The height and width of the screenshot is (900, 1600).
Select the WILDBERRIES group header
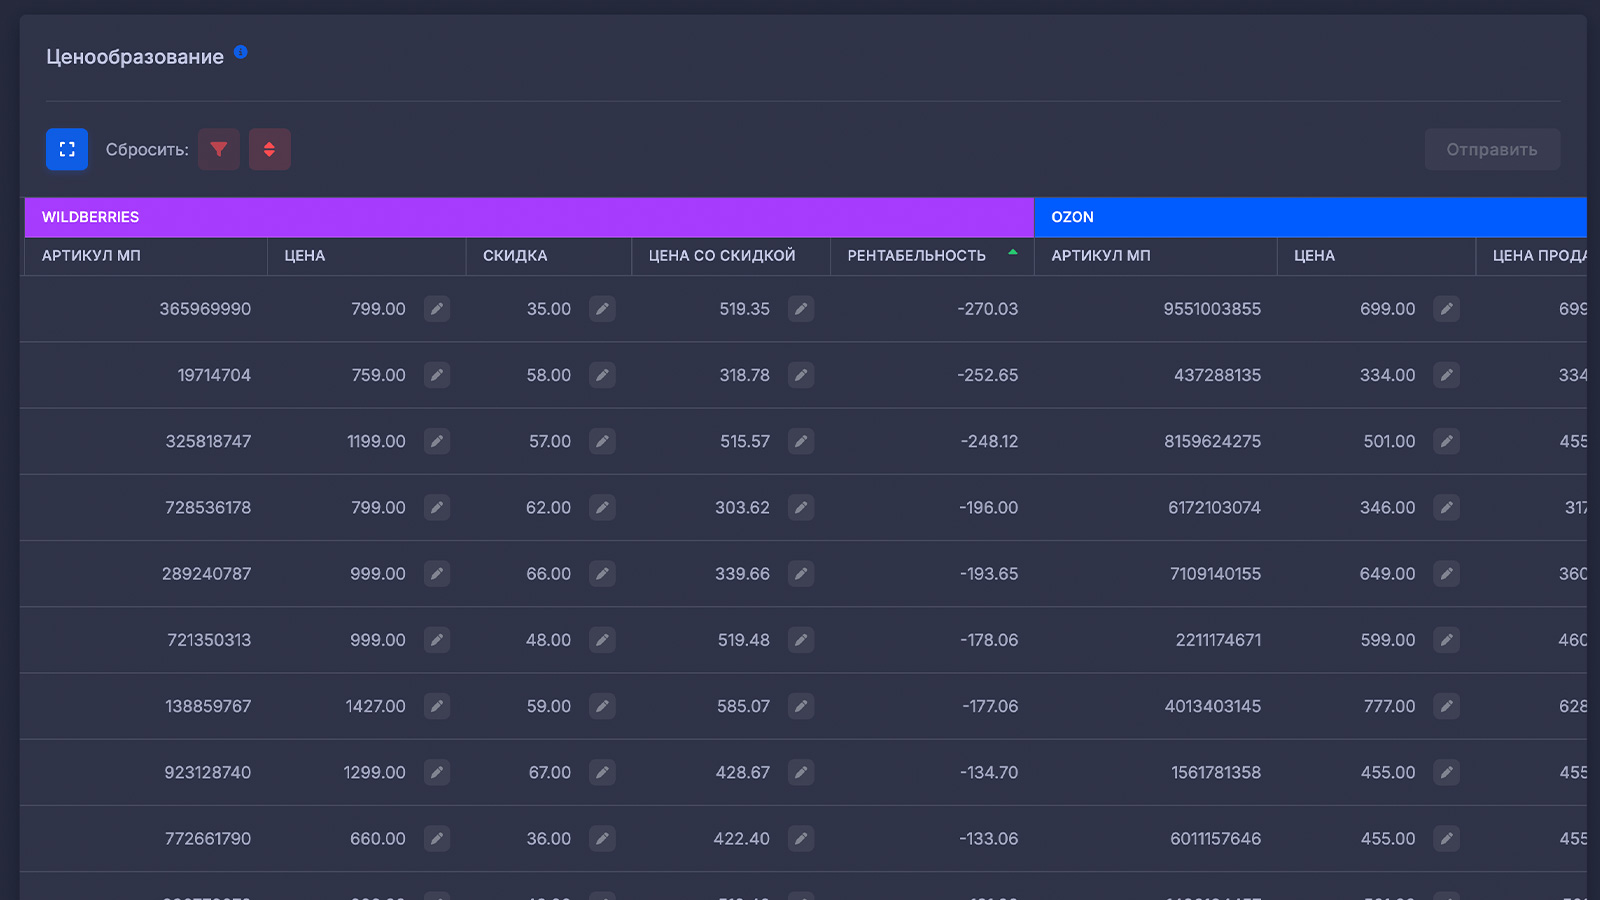tap(529, 217)
